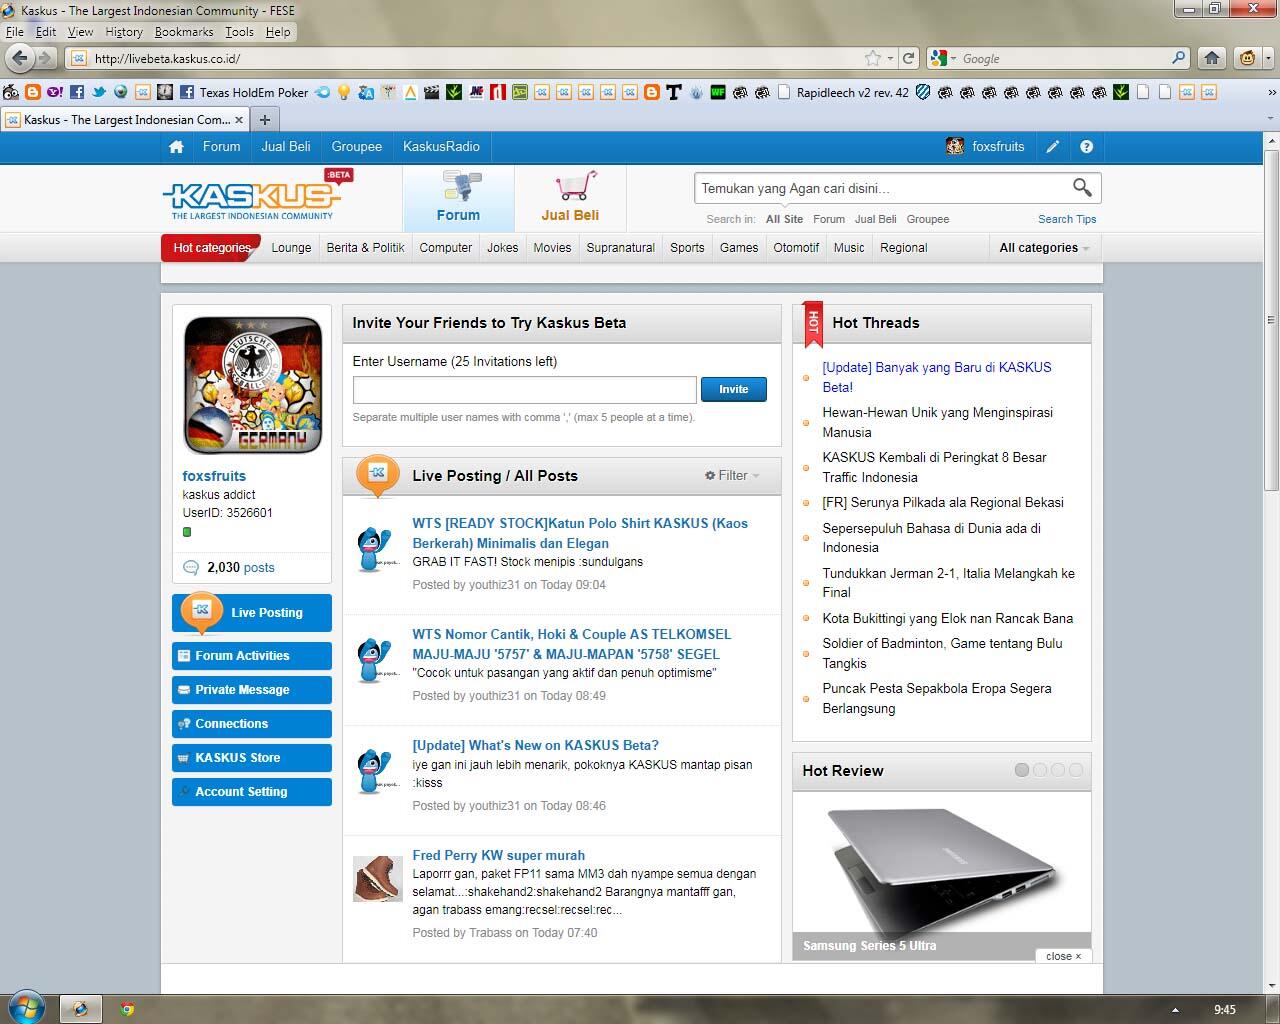Click the pencil edit icon beside foxsfruits
This screenshot has width=1280, height=1024.
point(1053,147)
